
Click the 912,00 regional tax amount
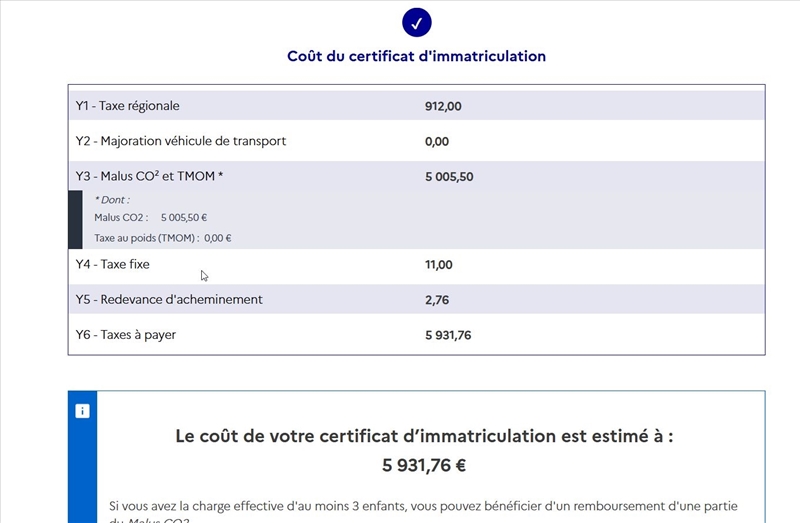click(443, 106)
